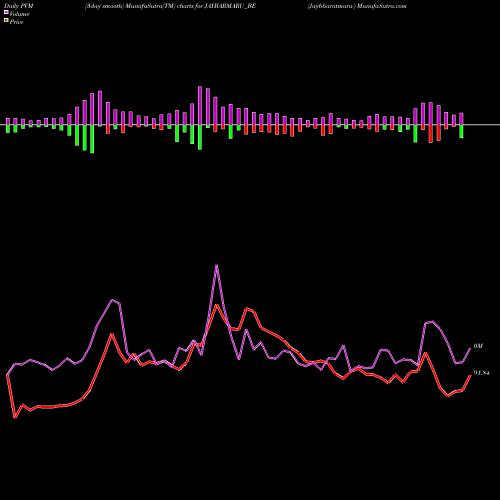
Task: Click the tallest purple volume bar
Action: point(200,106)
